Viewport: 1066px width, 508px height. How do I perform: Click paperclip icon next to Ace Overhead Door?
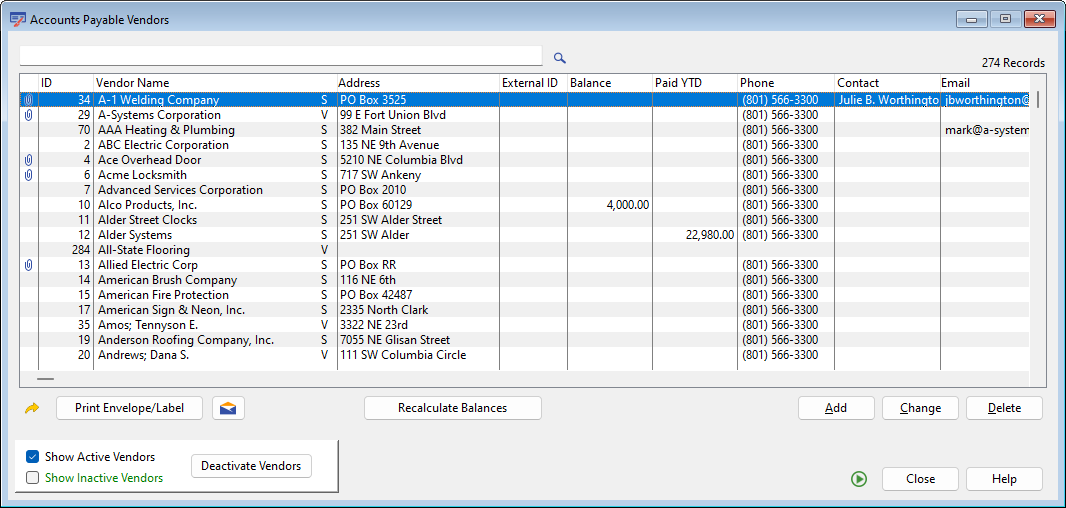pos(29,160)
